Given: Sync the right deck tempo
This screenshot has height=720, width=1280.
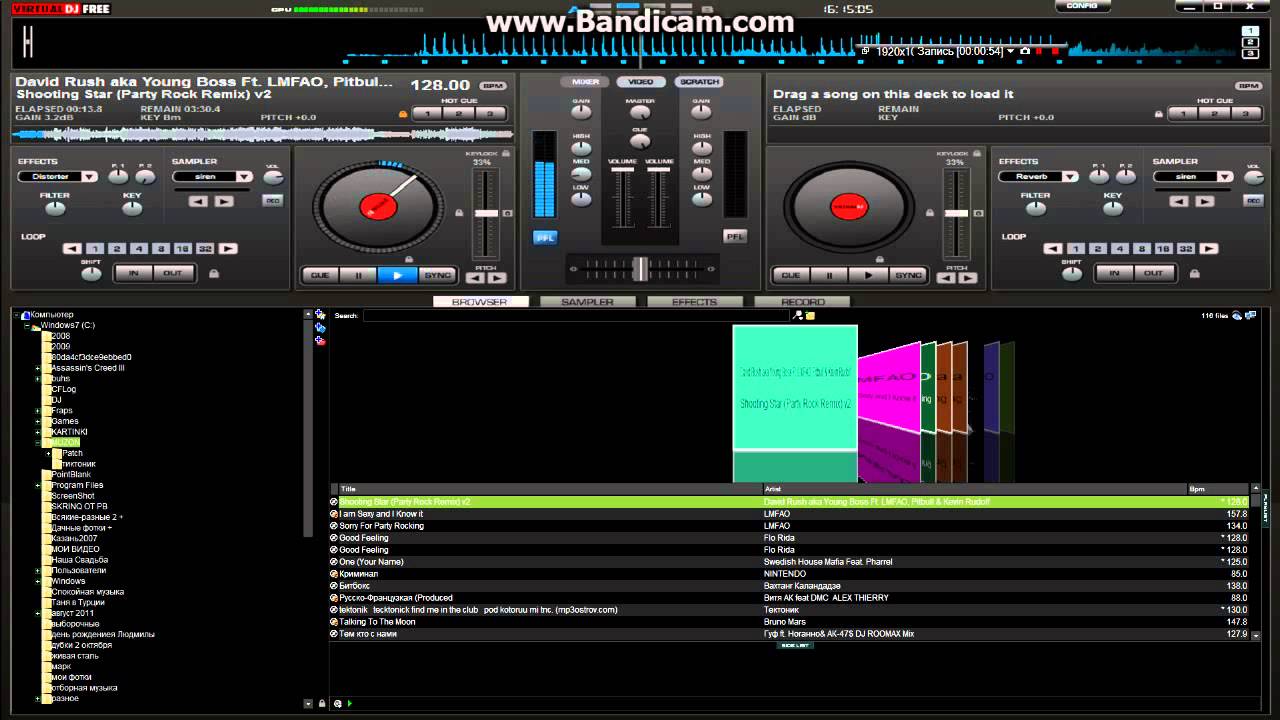Looking at the screenshot, I should coord(908,275).
